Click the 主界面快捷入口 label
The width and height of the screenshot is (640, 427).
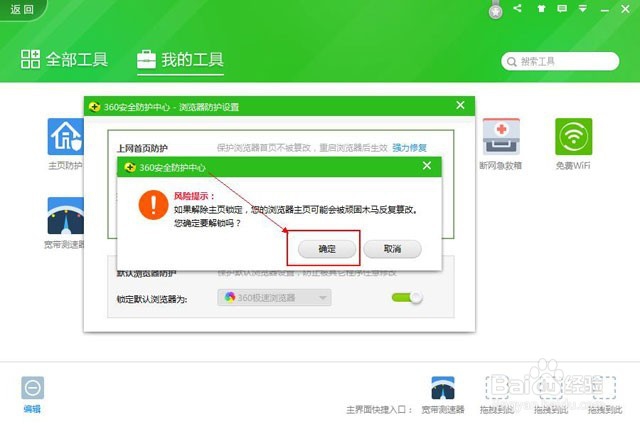click(379, 409)
